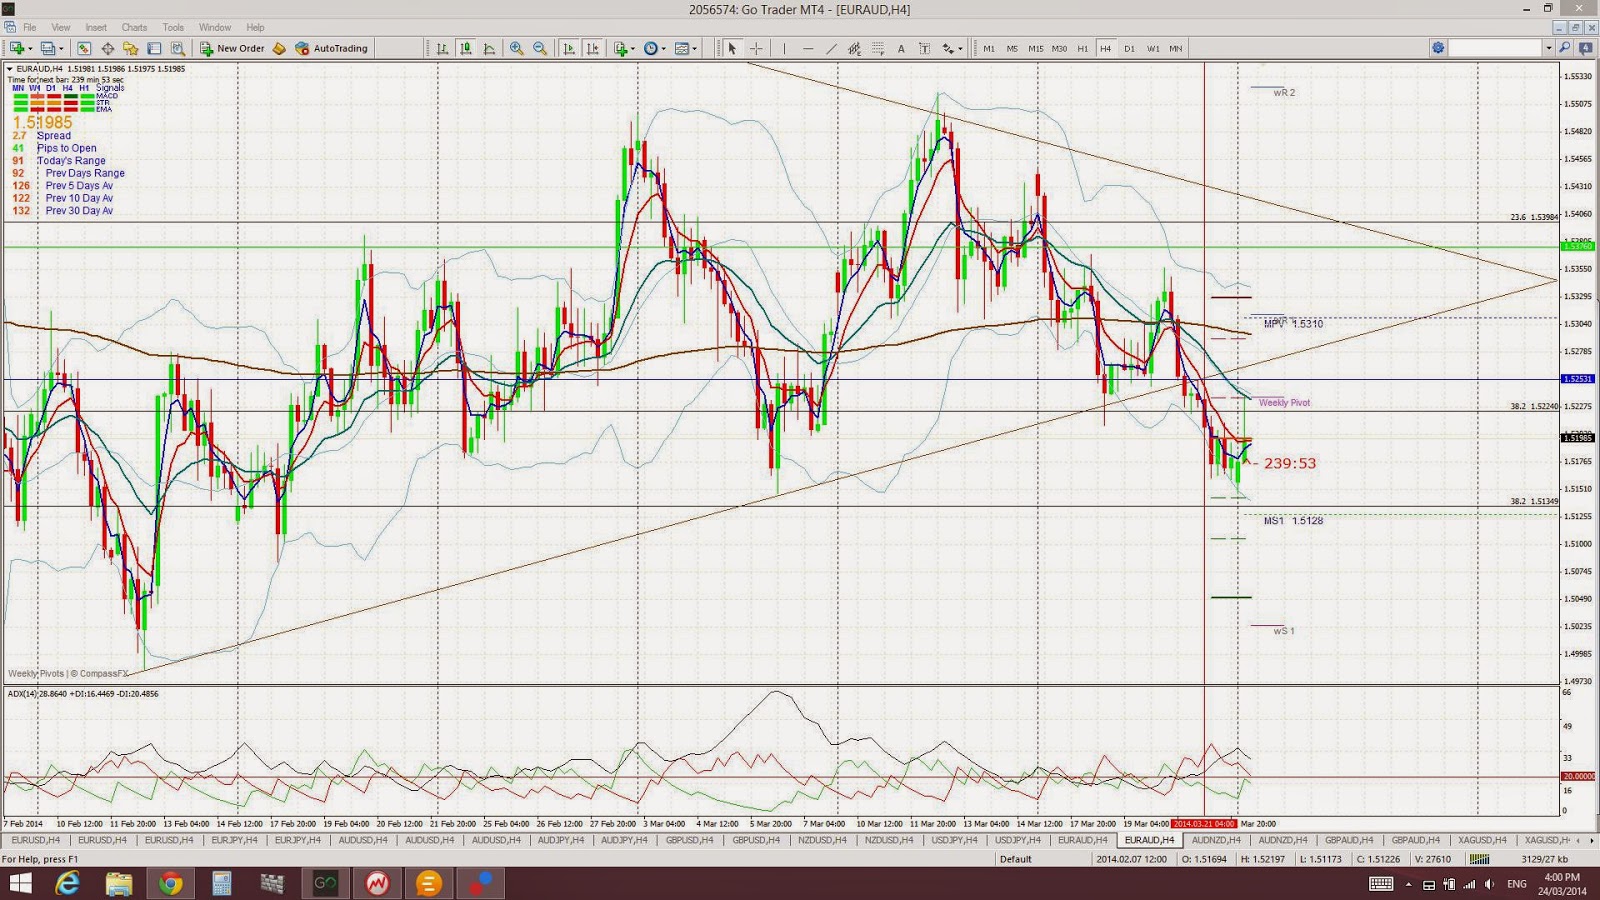Open the Strategy Tester icon
Viewport: 1600px width, 900px height.
pos(177,48)
